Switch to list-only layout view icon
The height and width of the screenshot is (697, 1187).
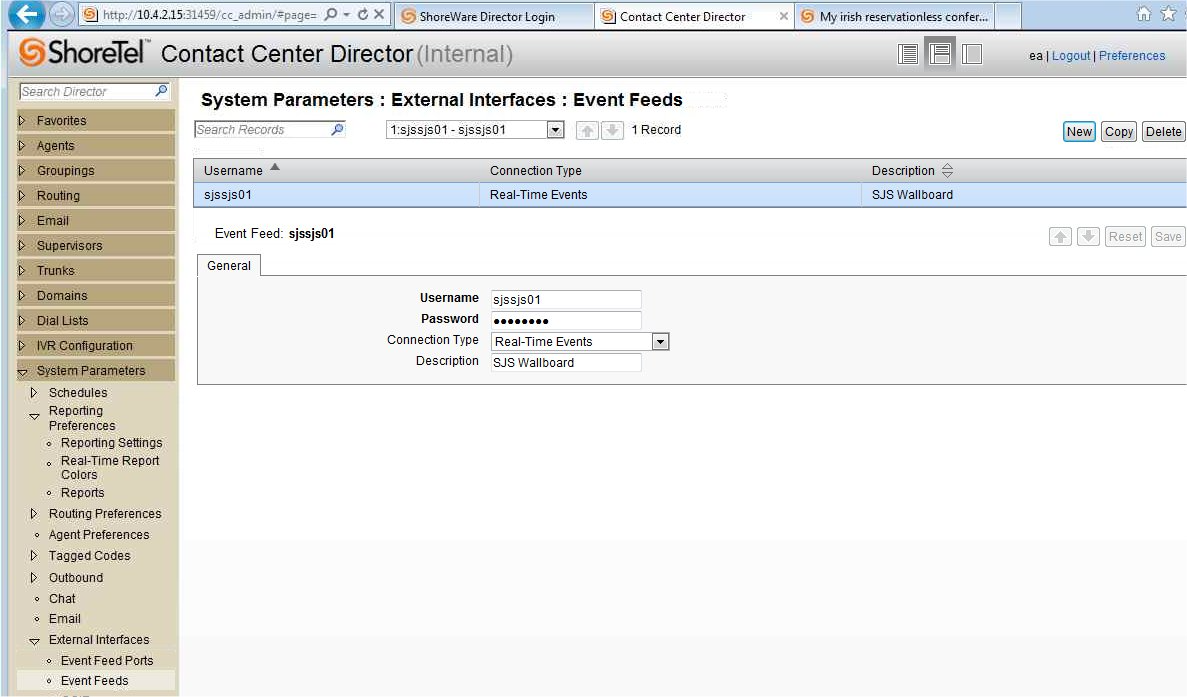click(908, 55)
